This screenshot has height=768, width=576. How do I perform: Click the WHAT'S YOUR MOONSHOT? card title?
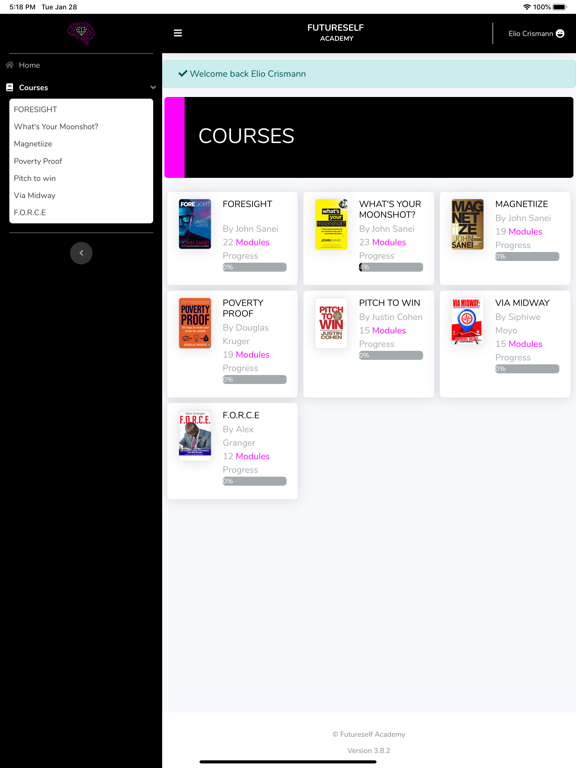[x=390, y=209]
